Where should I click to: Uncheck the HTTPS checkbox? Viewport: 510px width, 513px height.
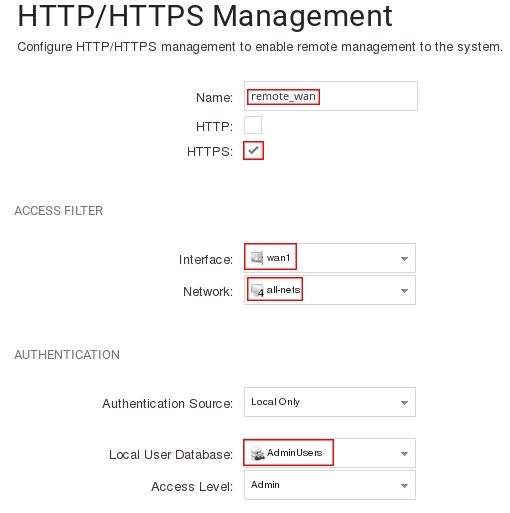253,150
